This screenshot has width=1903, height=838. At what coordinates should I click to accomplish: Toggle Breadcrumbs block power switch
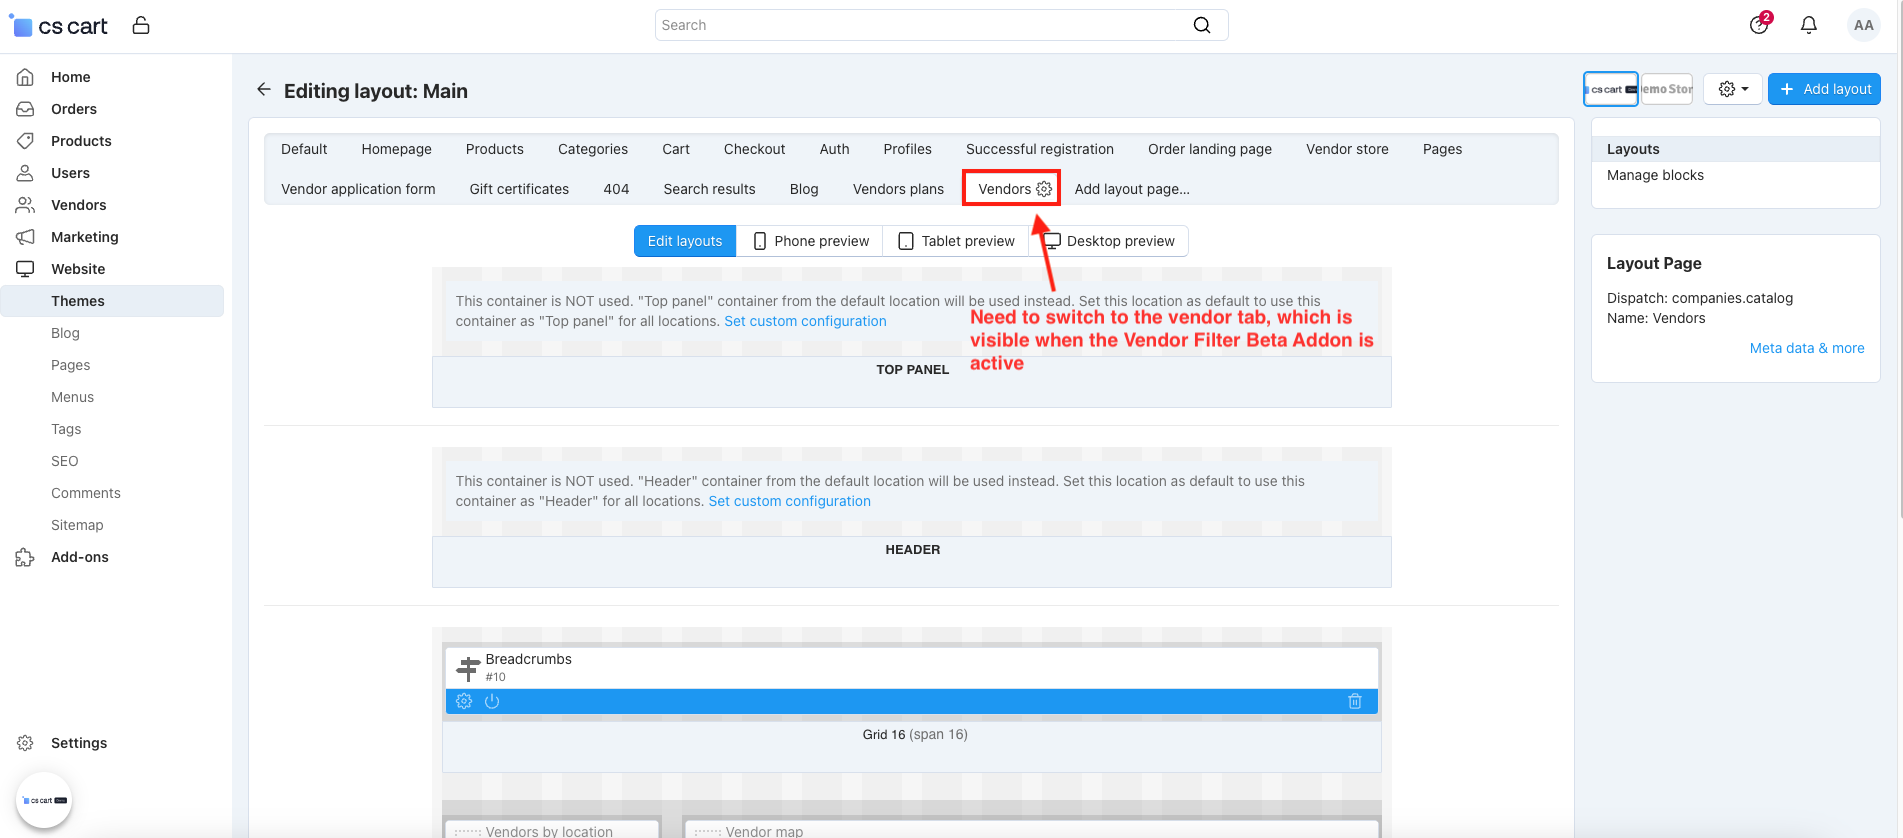click(492, 701)
